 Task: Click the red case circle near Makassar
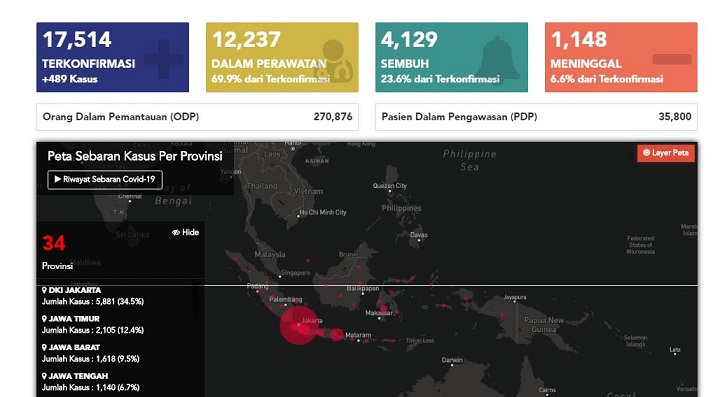(383, 308)
